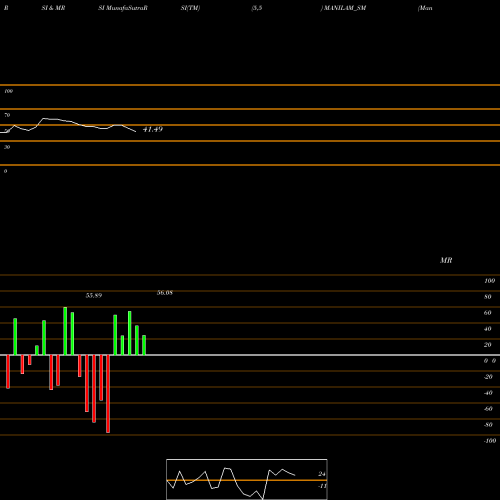The width and height of the screenshot is (500, 500).
Task: Click the 'SI MunafaSutraR' header text
Action: (123, 8)
